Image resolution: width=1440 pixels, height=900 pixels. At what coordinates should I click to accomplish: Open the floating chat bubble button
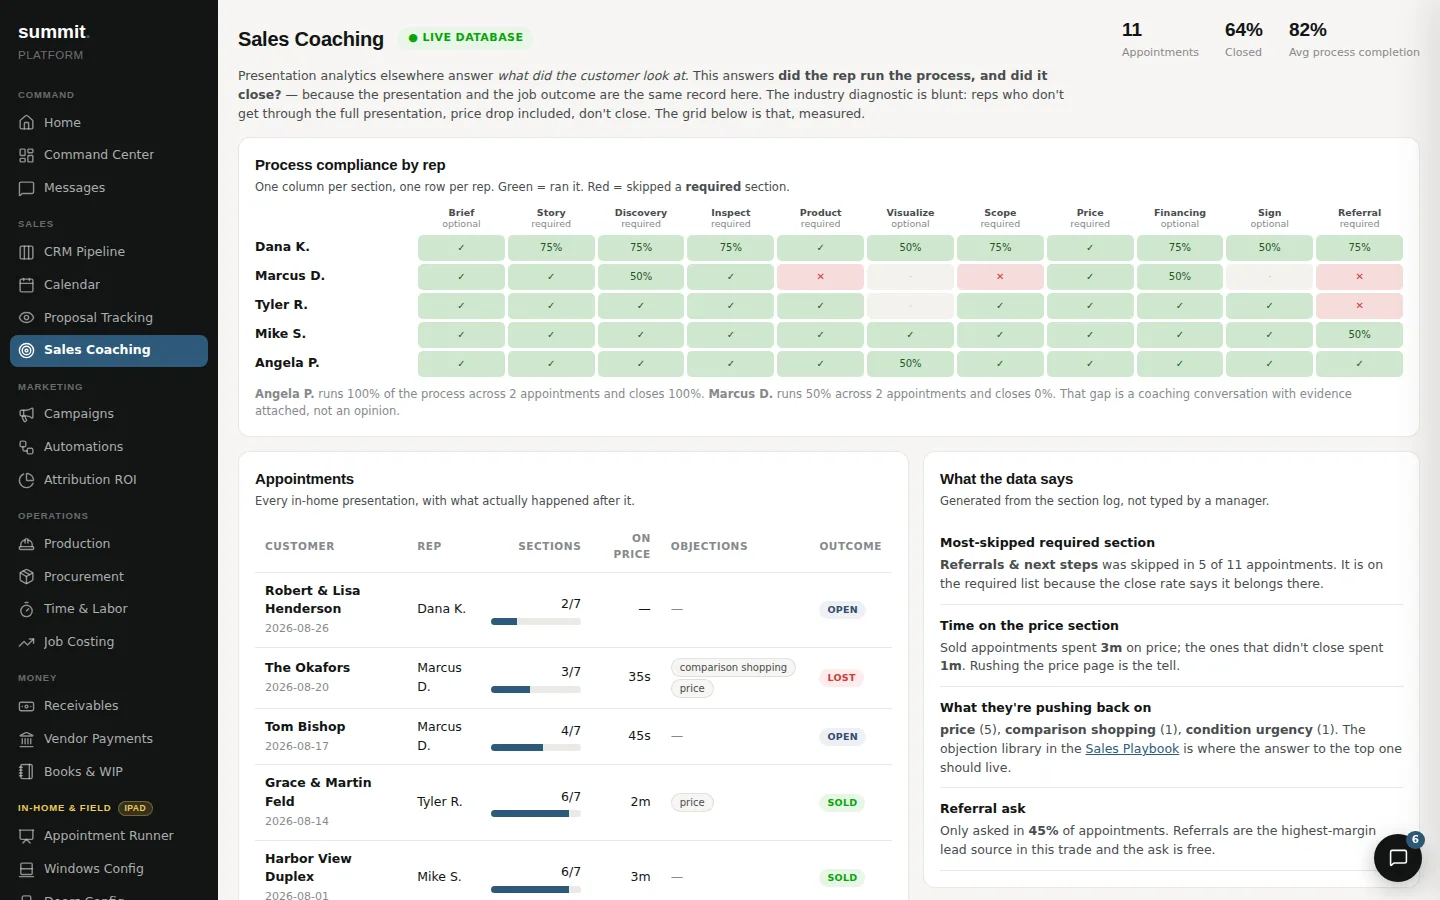point(1398,857)
